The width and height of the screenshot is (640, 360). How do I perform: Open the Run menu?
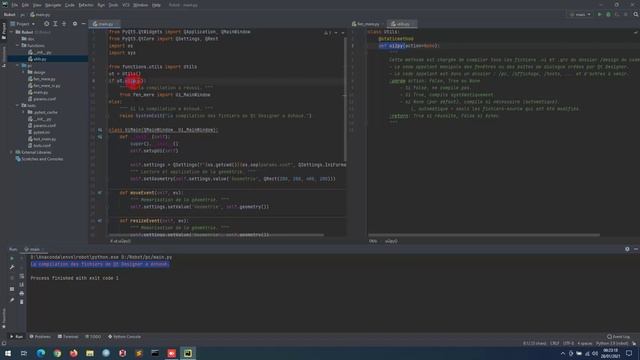[x=101, y=5]
